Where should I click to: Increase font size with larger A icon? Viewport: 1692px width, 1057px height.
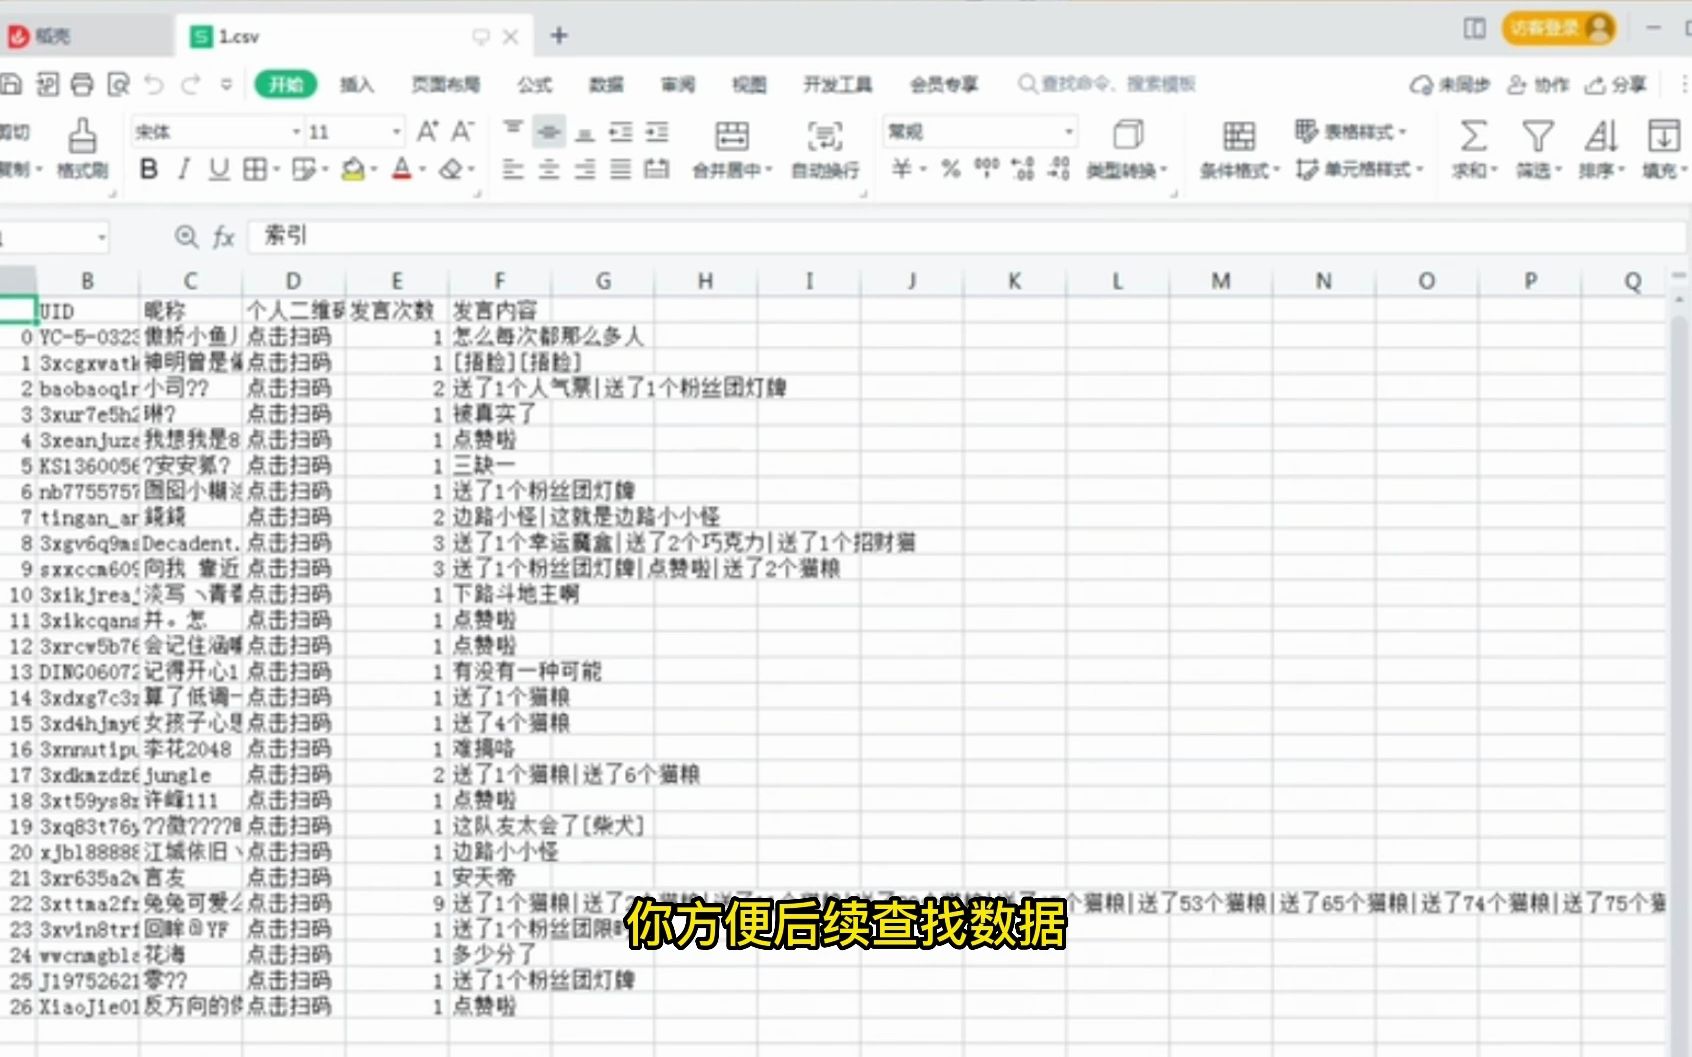pyautogui.click(x=427, y=131)
